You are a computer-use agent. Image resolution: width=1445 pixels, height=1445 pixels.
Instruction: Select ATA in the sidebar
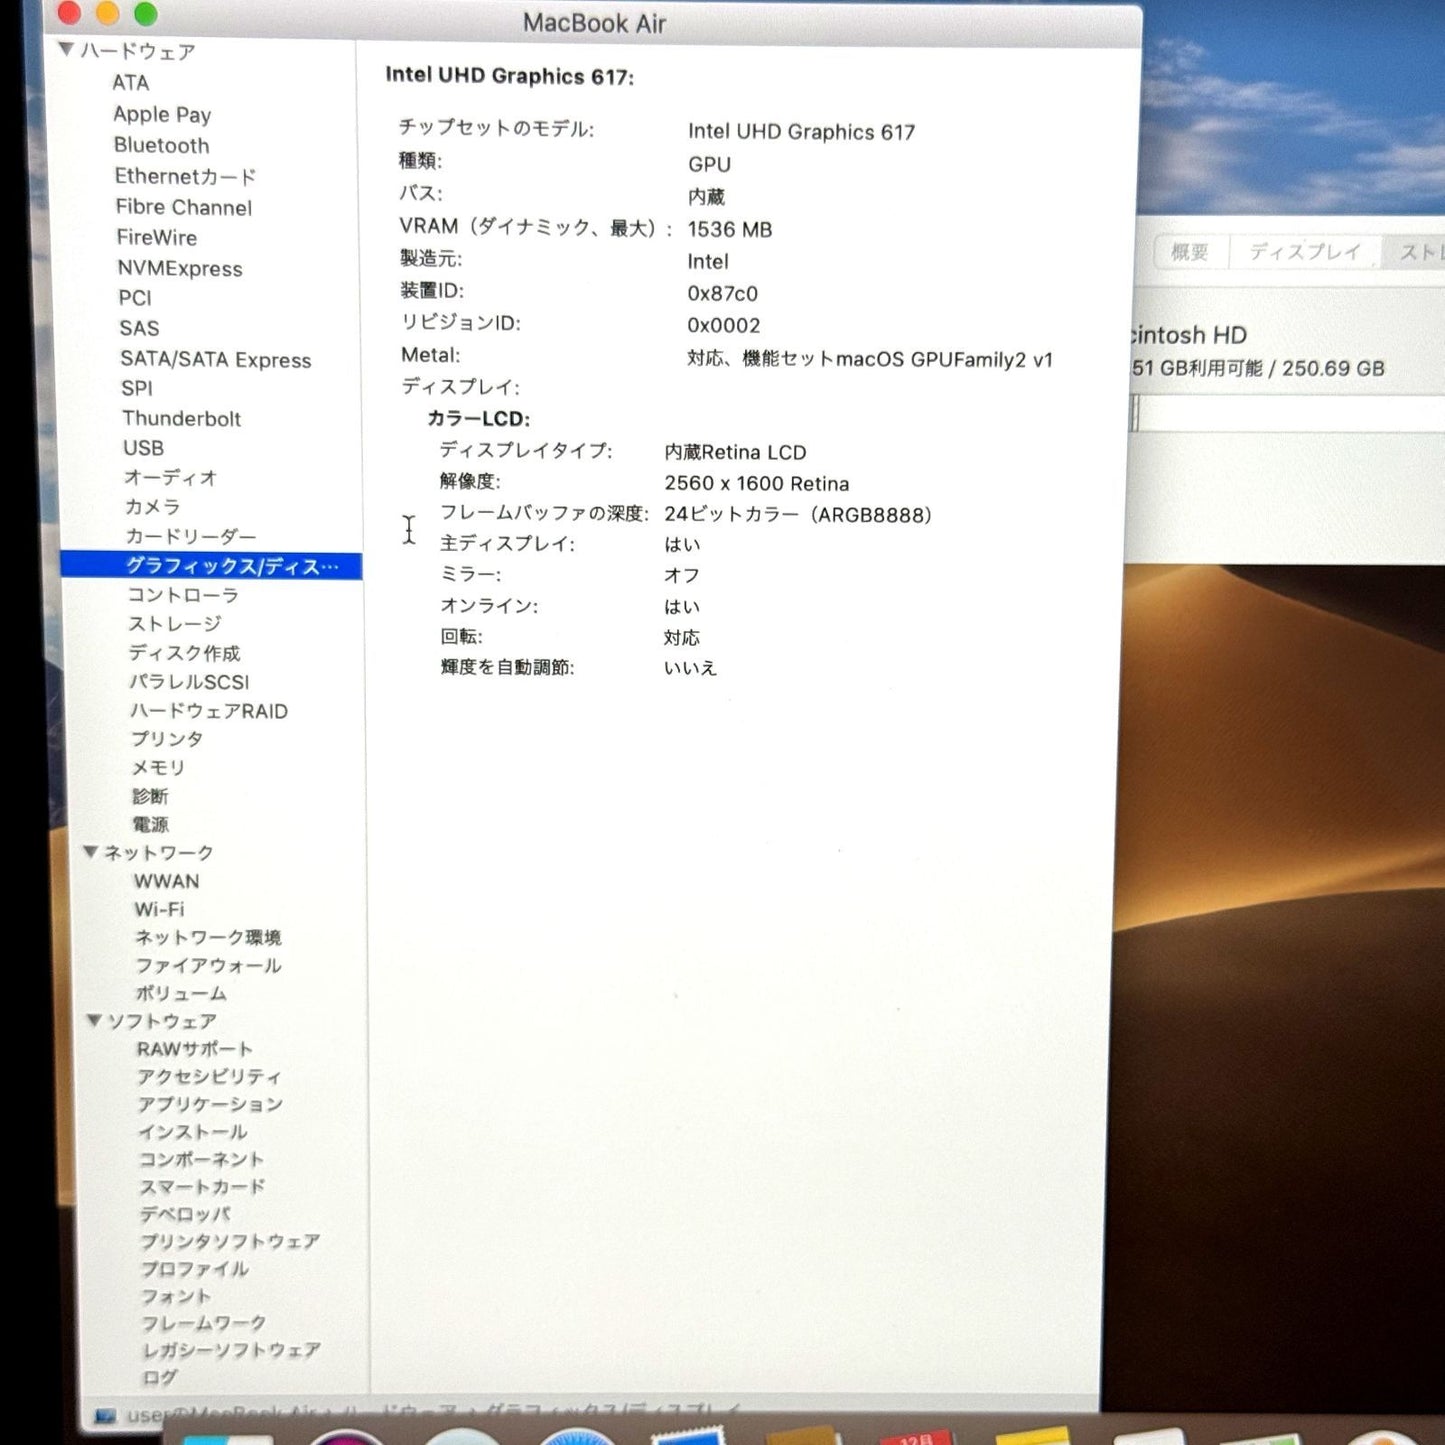(130, 83)
